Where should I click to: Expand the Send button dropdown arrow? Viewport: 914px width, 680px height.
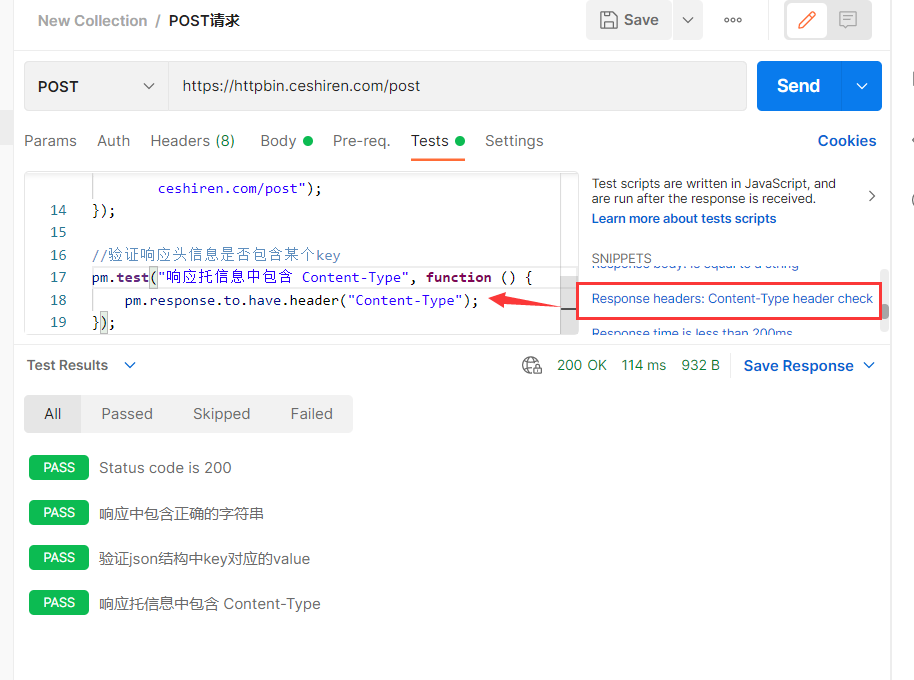point(862,86)
